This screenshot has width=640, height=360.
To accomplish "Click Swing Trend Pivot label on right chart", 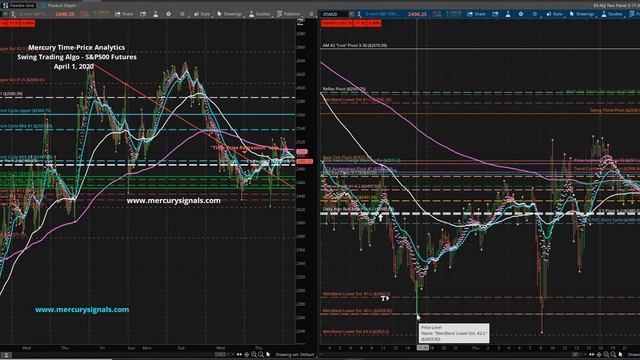I will click(x=614, y=110).
